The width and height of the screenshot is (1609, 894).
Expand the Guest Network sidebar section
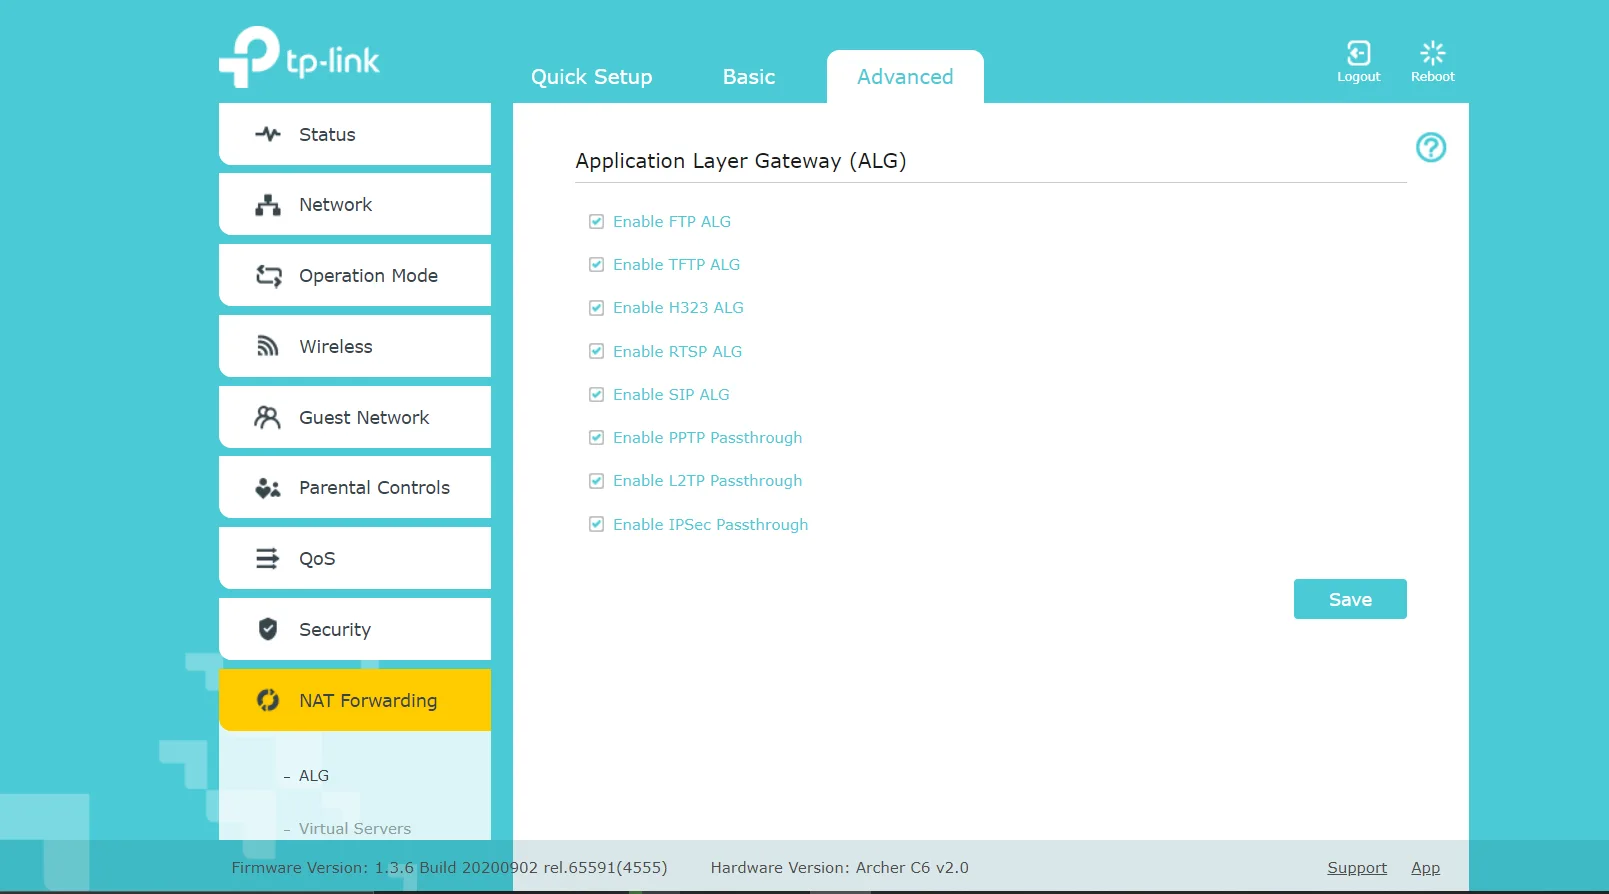(x=355, y=417)
